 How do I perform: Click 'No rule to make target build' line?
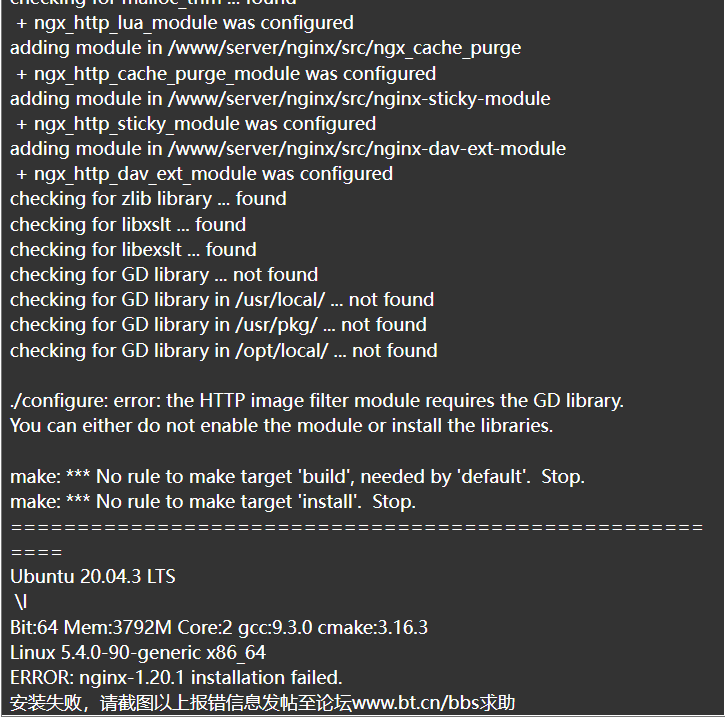(x=297, y=477)
